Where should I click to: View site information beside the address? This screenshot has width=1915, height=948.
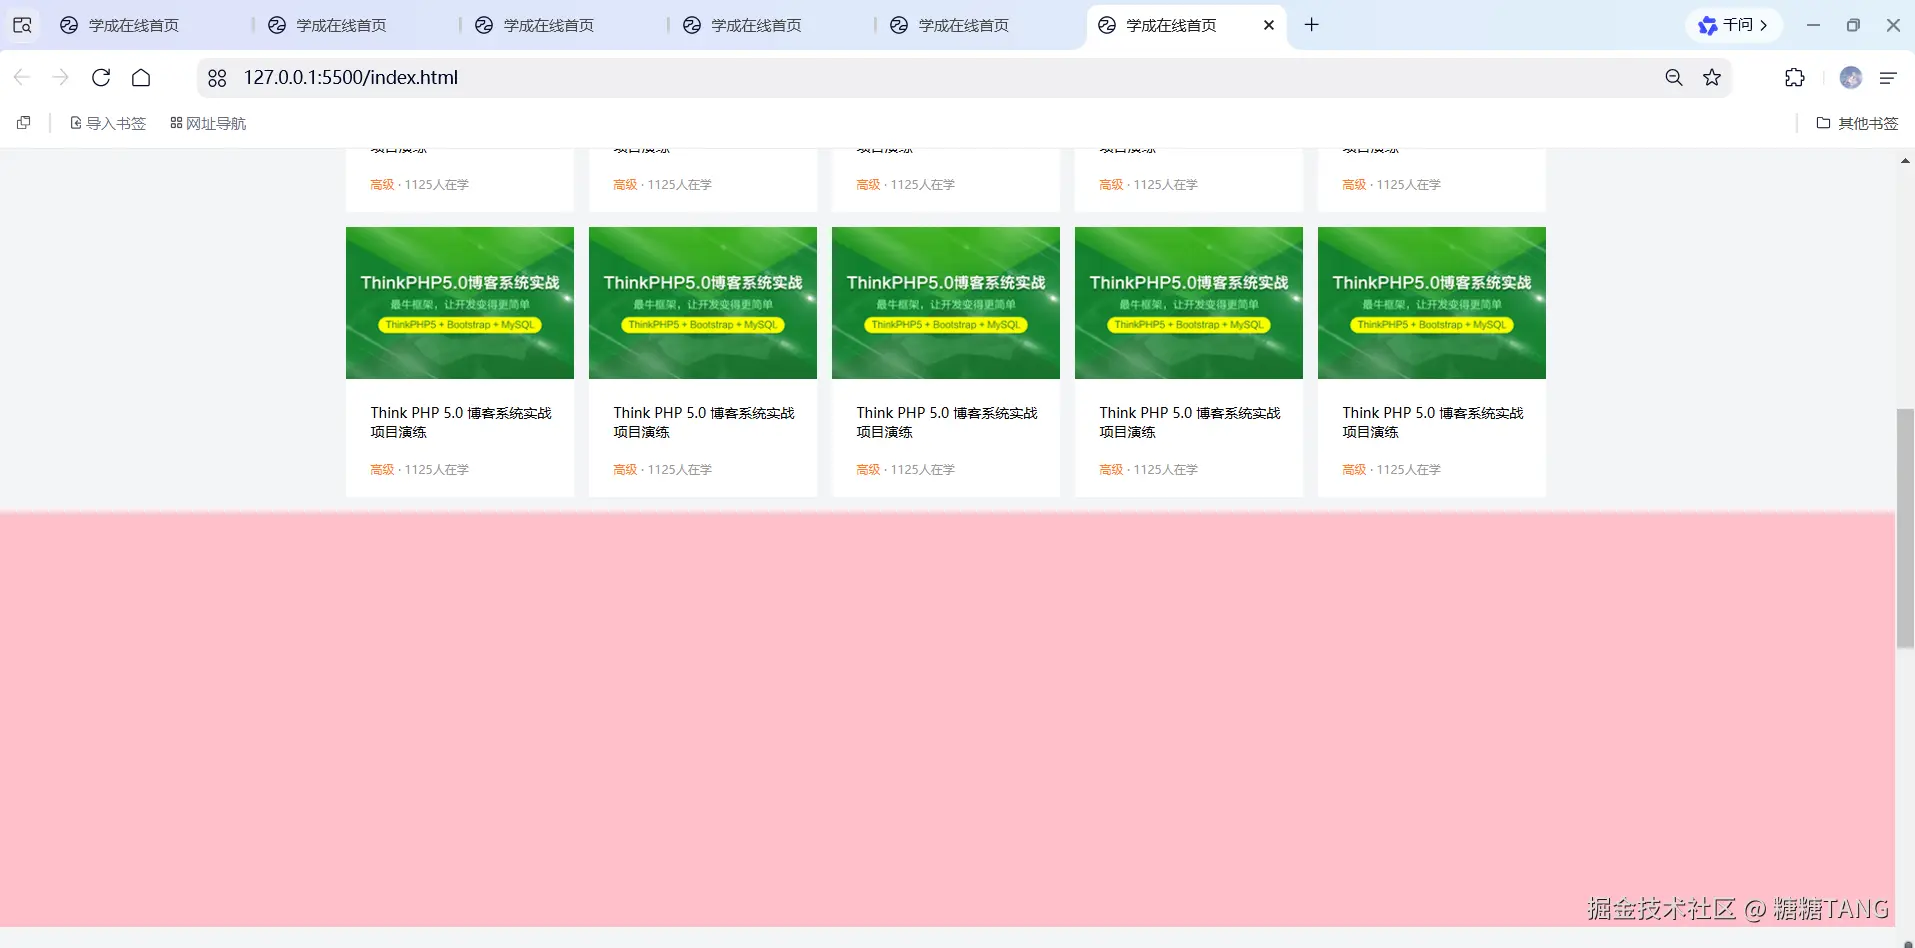pos(217,77)
